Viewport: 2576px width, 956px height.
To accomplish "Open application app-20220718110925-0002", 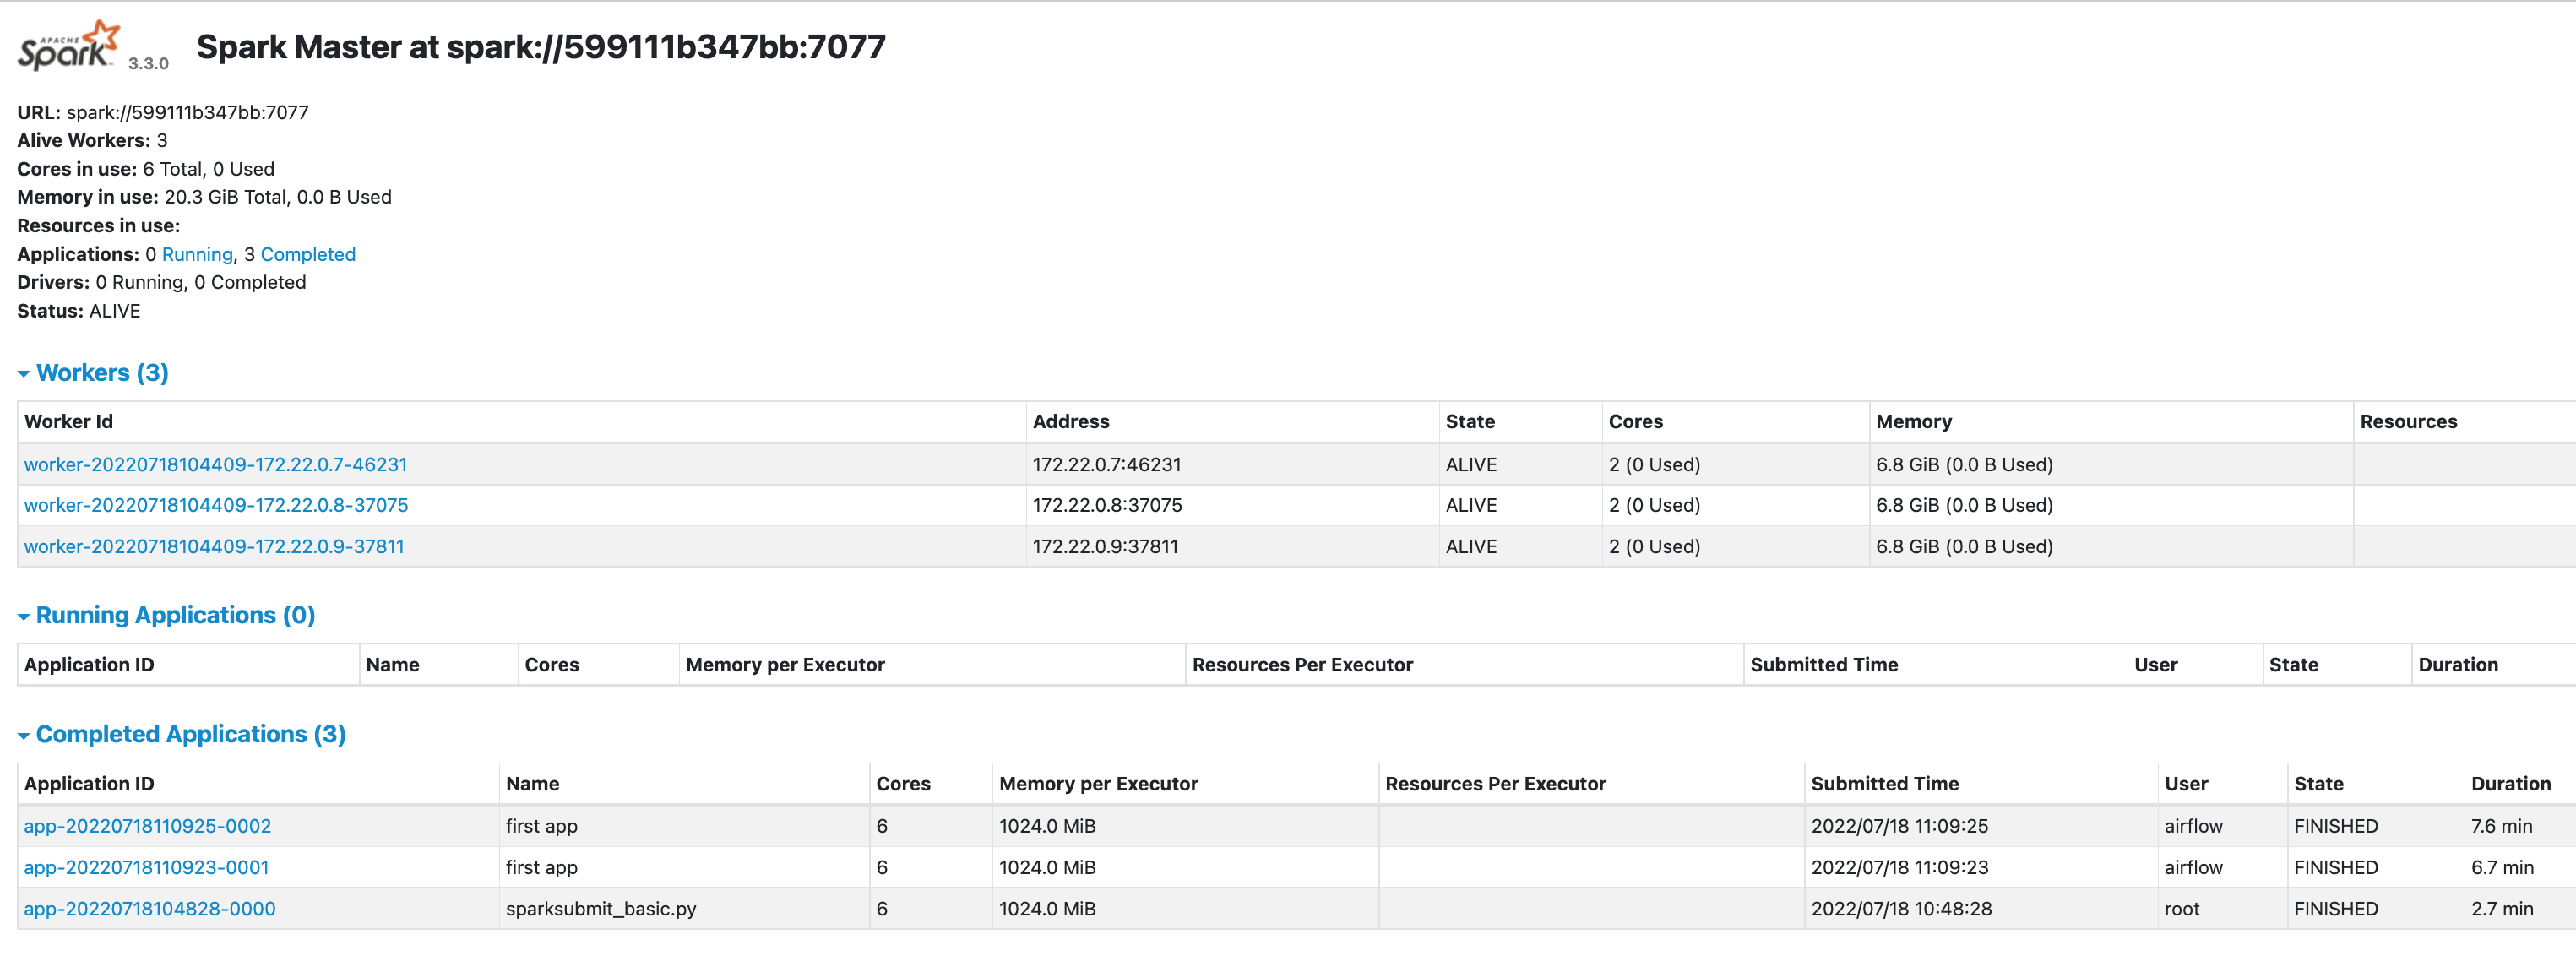I will click(148, 826).
